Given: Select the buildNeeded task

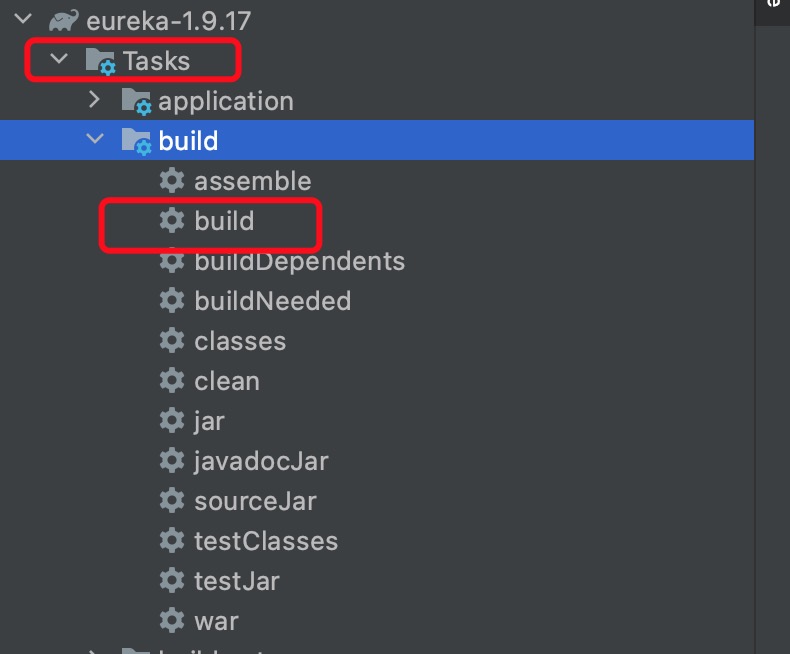Looking at the screenshot, I should point(273,301).
